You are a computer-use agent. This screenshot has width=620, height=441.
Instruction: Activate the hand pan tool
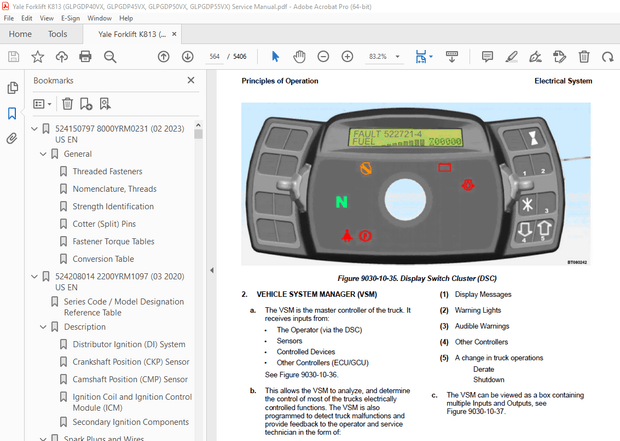[x=299, y=57]
